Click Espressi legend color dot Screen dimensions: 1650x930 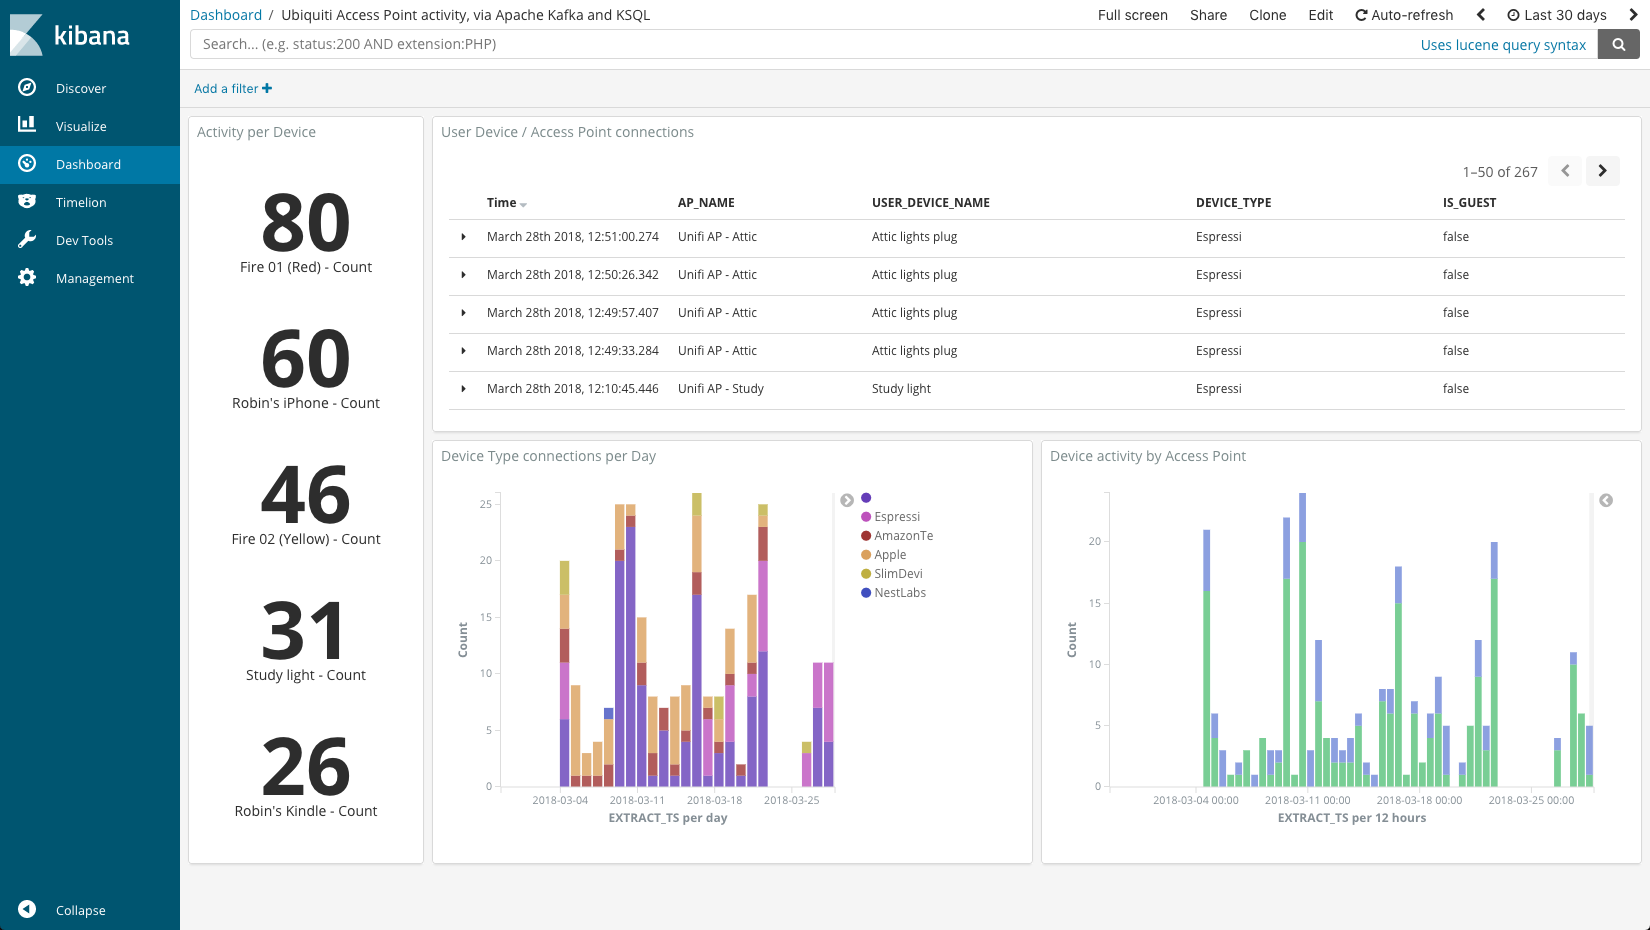point(866,516)
